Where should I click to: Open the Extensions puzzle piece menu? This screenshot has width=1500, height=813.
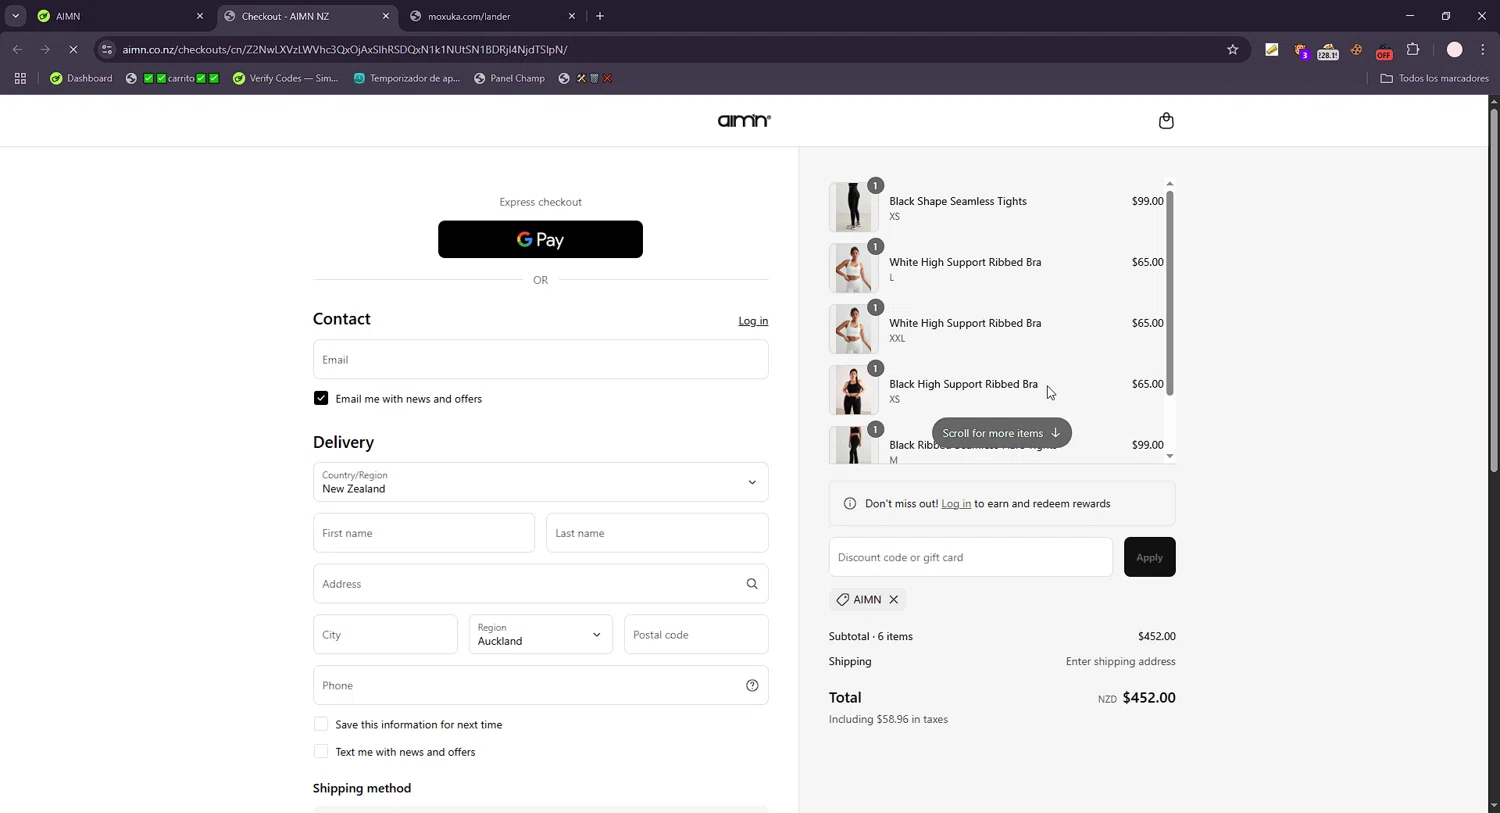coord(1413,49)
